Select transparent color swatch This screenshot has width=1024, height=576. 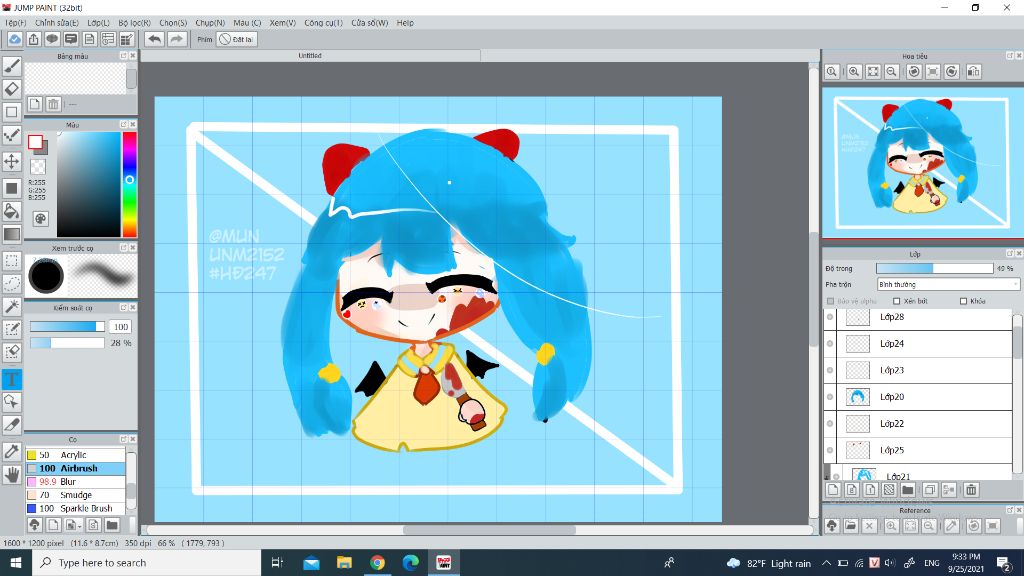(x=39, y=167)
